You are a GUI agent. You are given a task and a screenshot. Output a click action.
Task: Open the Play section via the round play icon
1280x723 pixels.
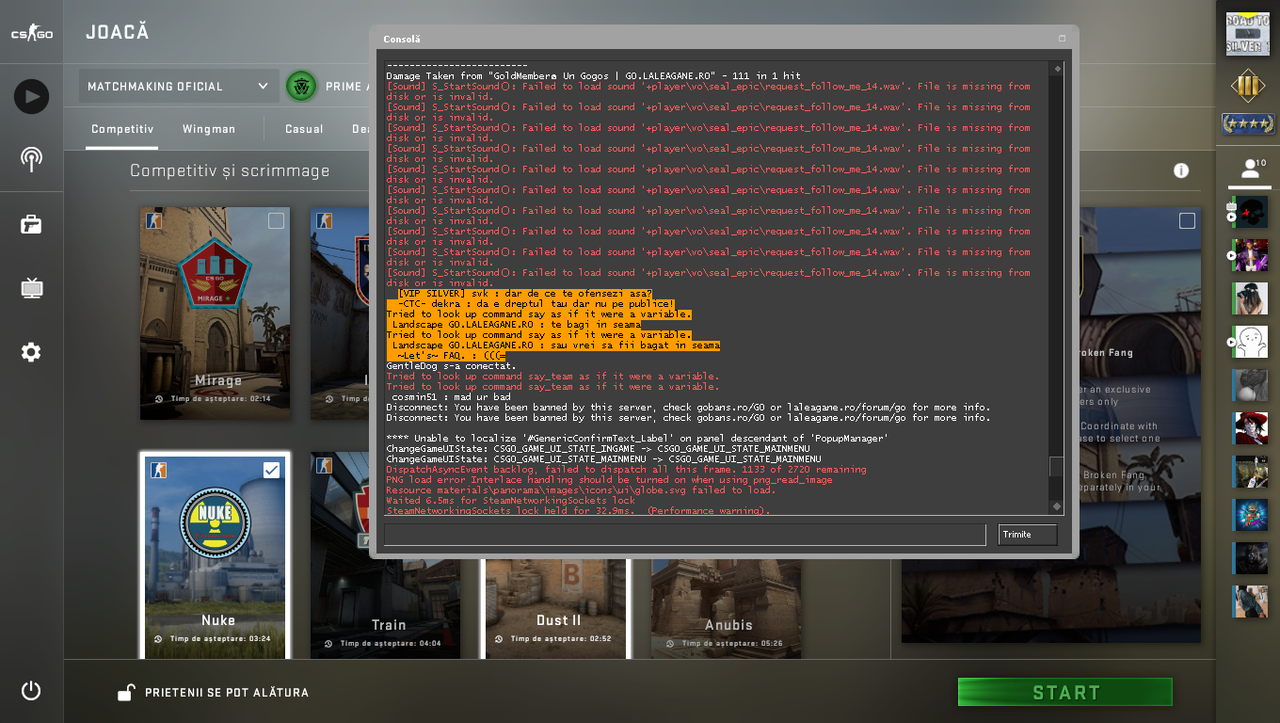[x=31, y=97]
